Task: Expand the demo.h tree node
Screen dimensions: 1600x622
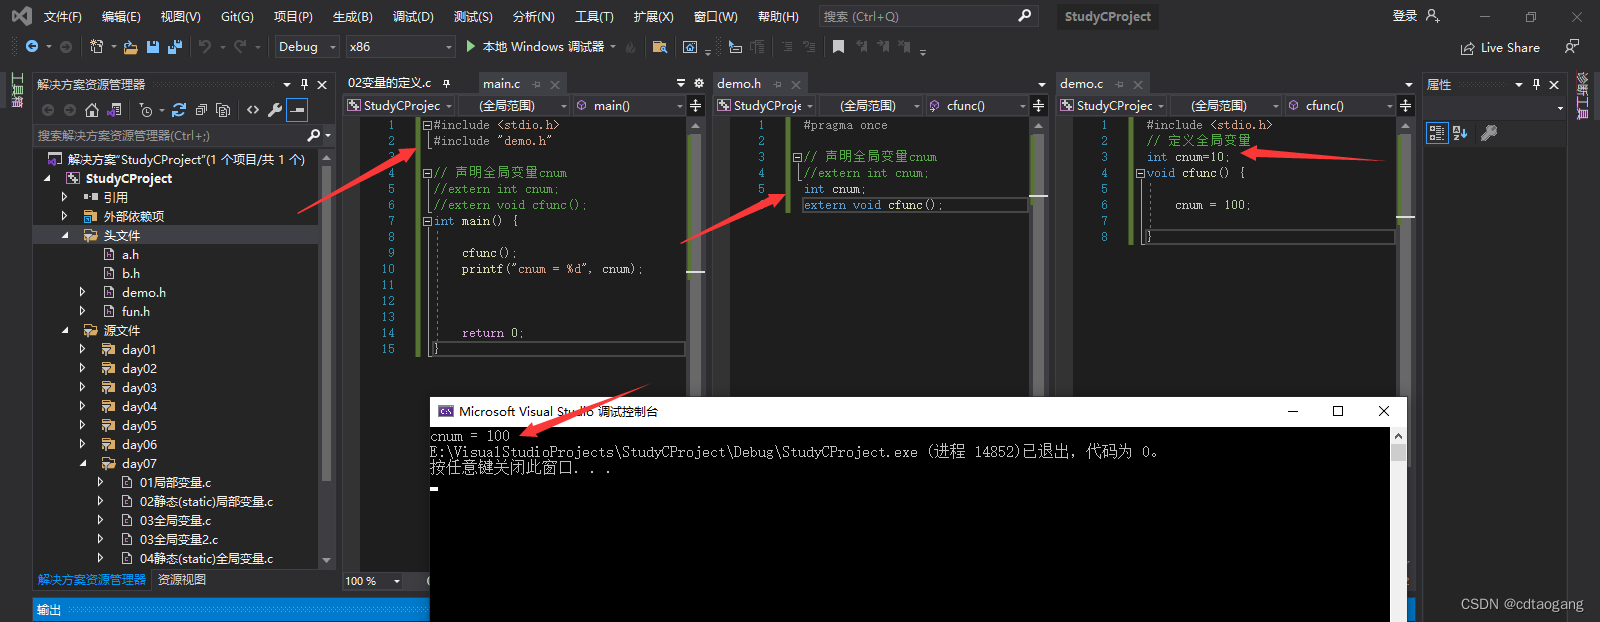Action: (82, 292)
